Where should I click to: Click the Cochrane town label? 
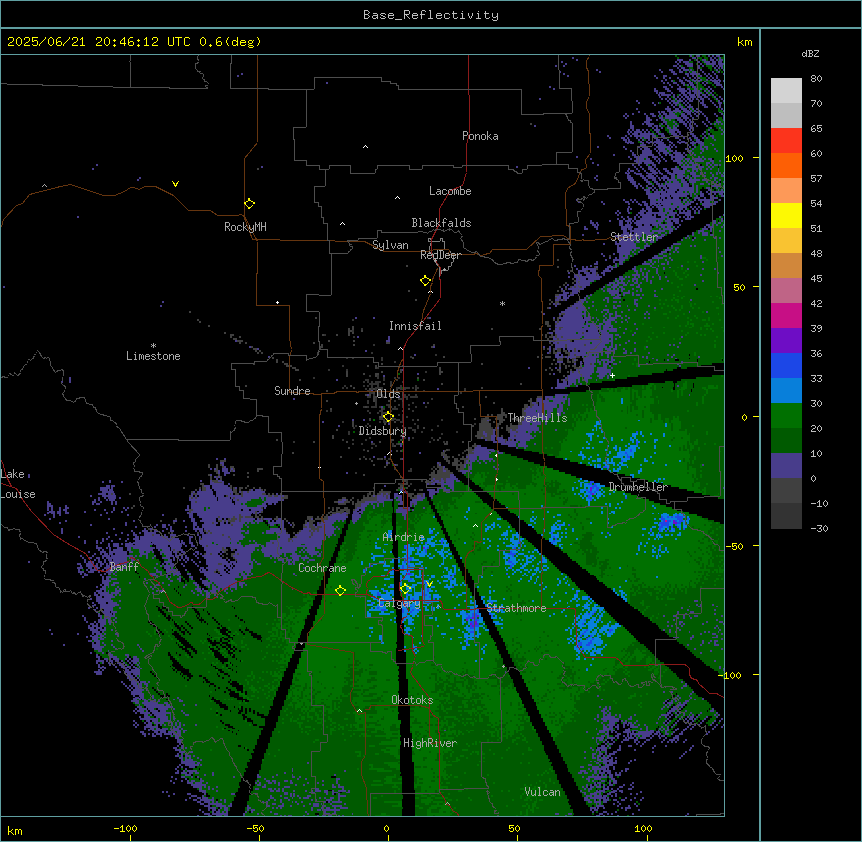click(x=322, y=568)
